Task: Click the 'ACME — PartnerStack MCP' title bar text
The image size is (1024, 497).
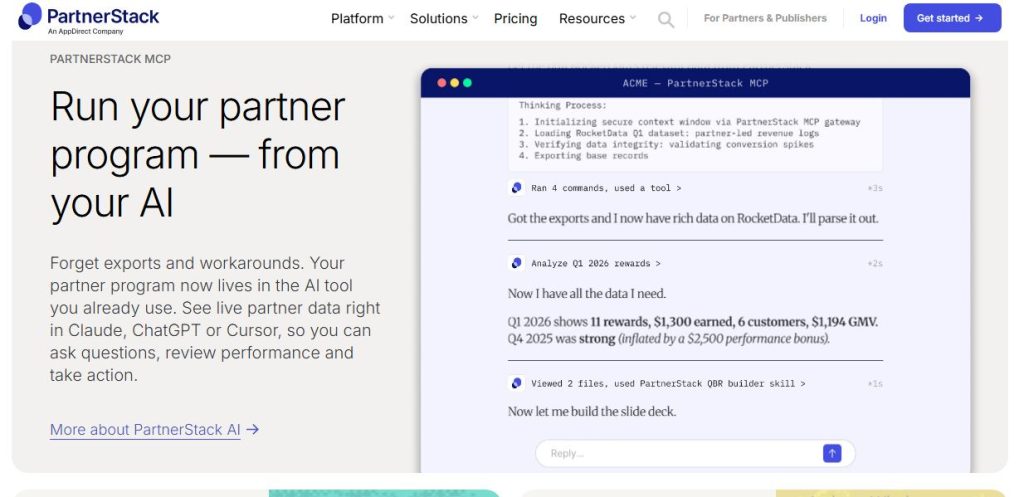Action: (696, 83)
